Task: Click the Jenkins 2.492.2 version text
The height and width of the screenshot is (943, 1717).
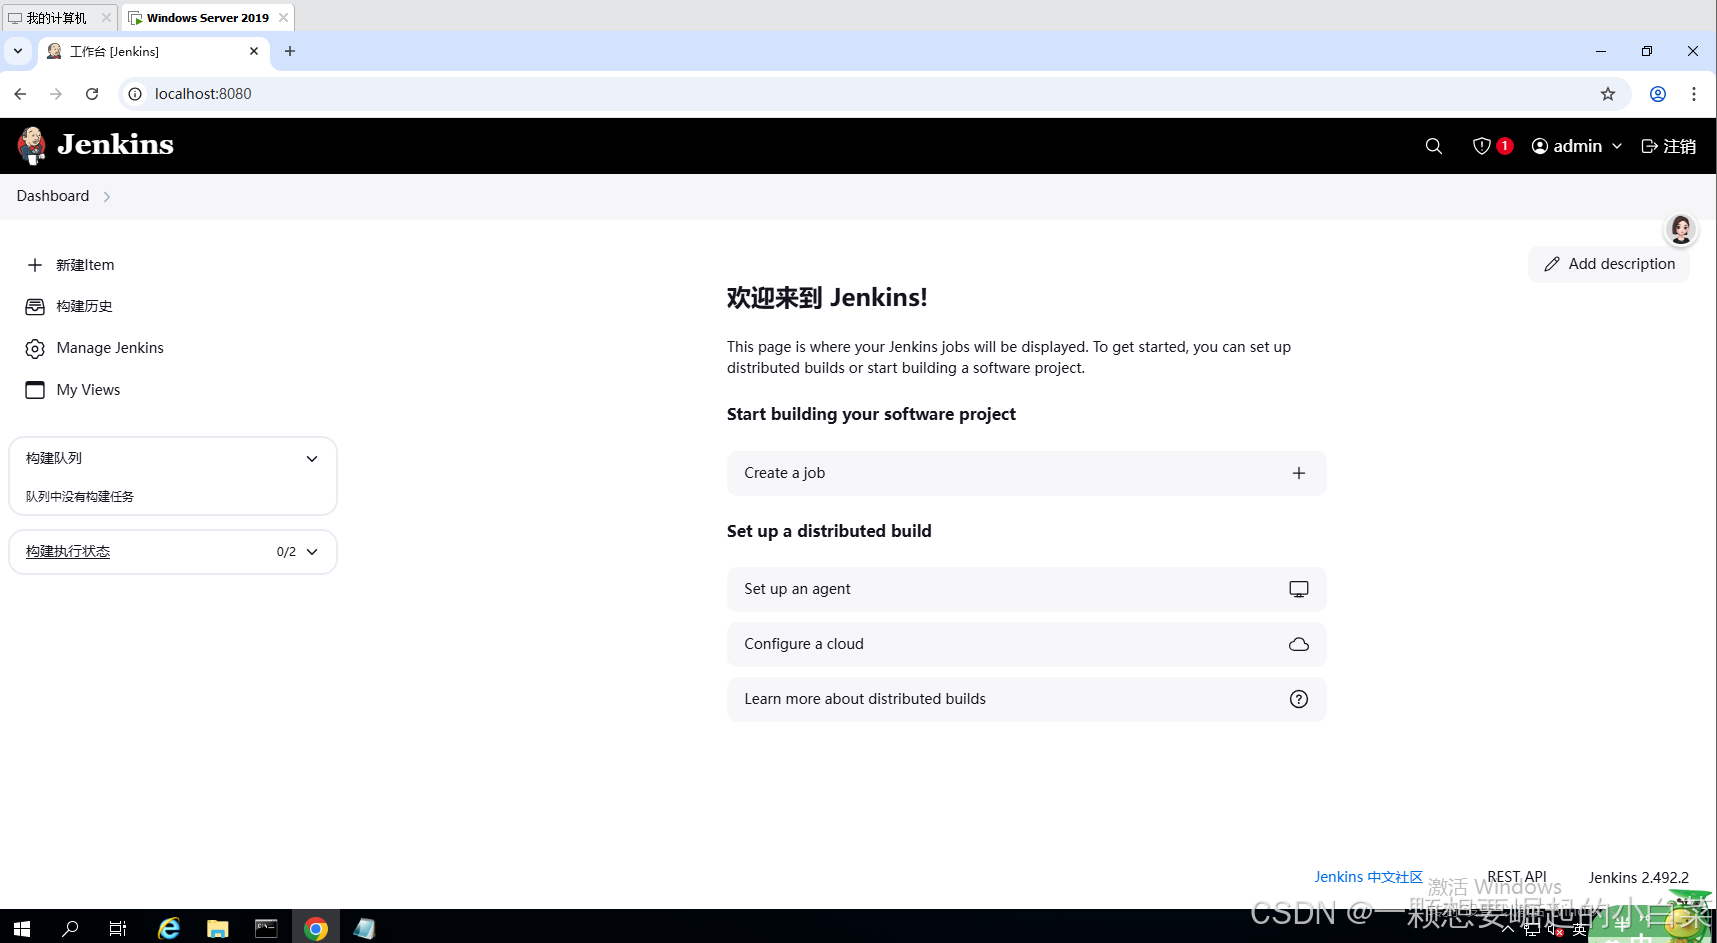Action: point(1638,878)
